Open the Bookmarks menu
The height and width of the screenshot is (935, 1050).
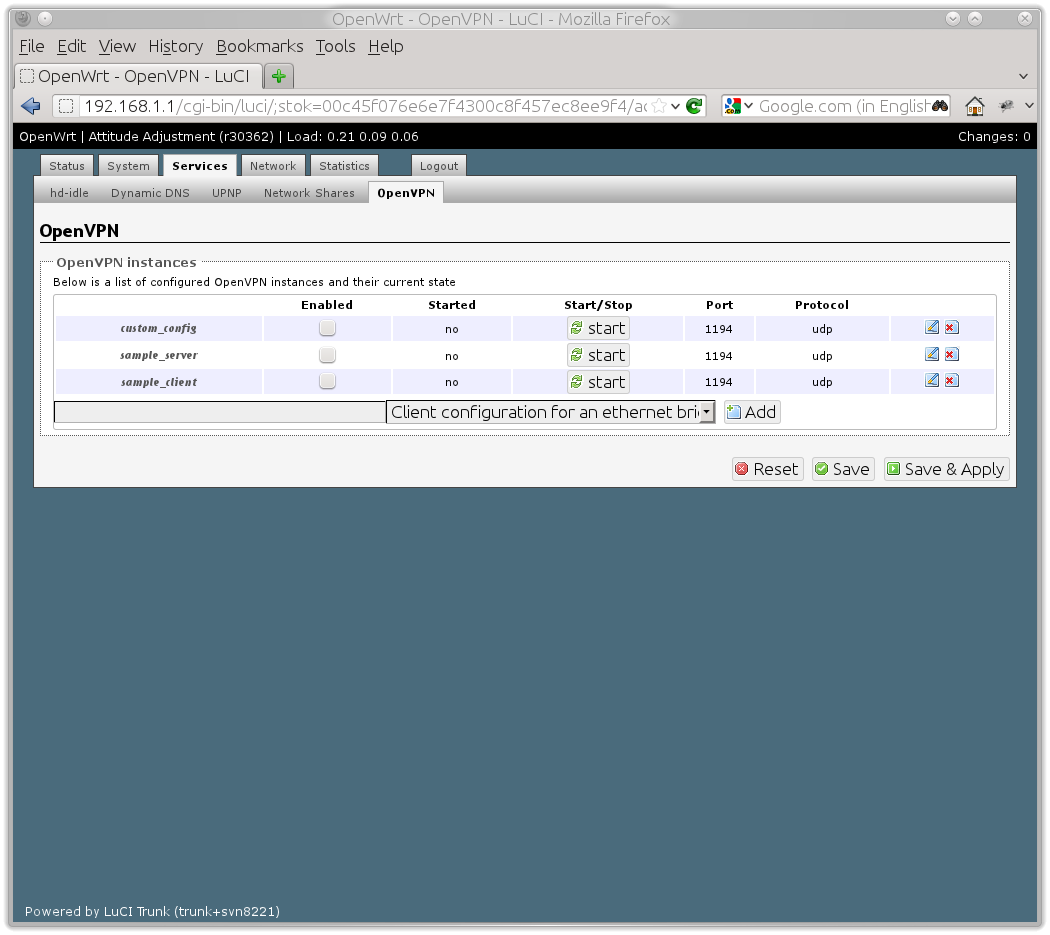click(259, 46)
